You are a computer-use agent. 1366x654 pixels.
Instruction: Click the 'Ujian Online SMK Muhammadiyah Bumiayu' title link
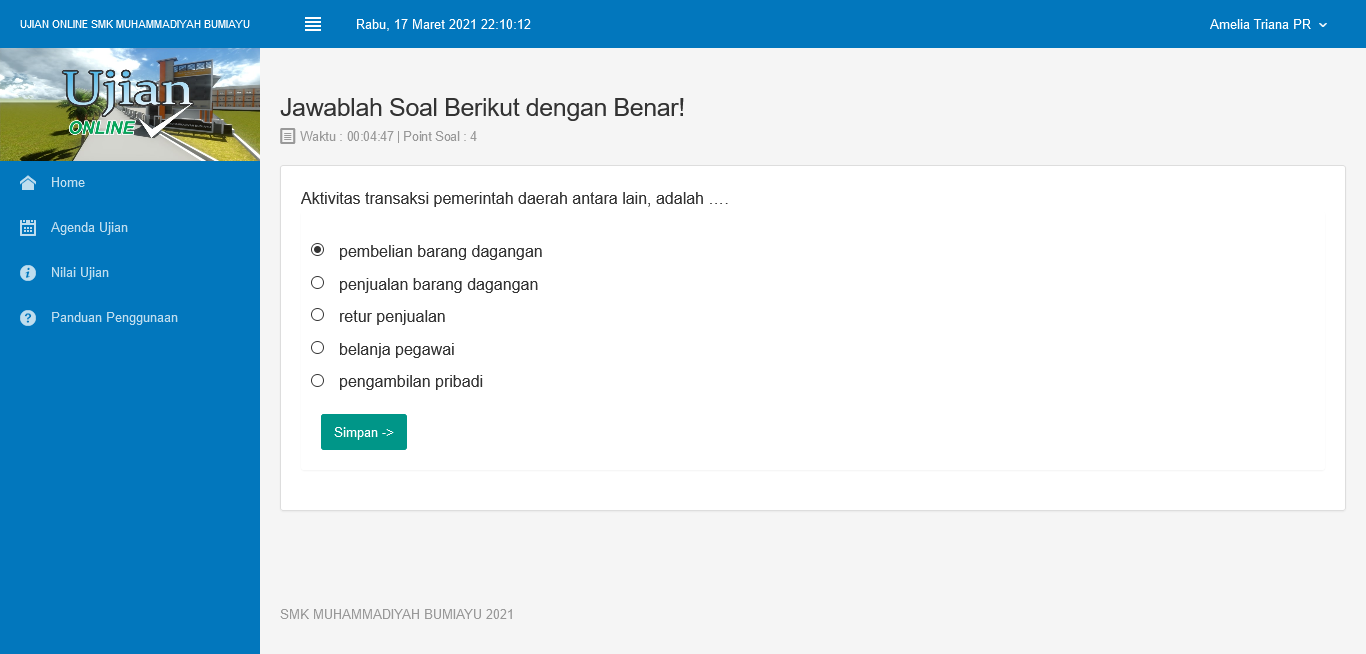(135, 24)
